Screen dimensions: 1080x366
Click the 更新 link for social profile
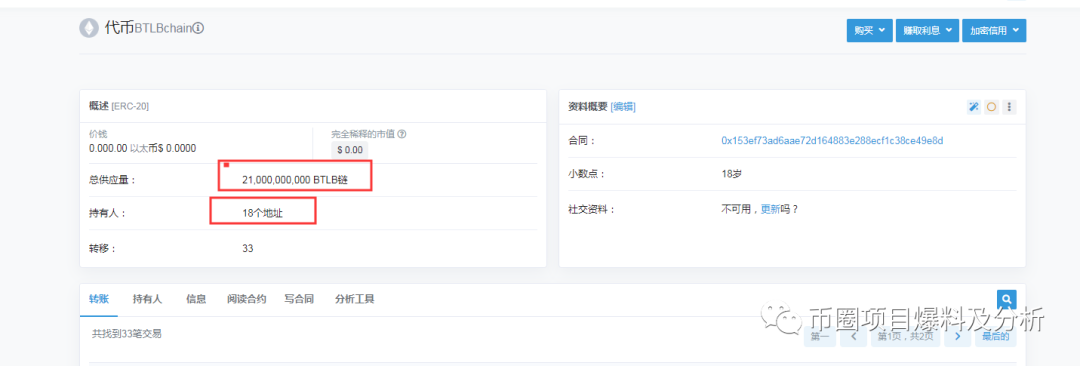point(770,209)
